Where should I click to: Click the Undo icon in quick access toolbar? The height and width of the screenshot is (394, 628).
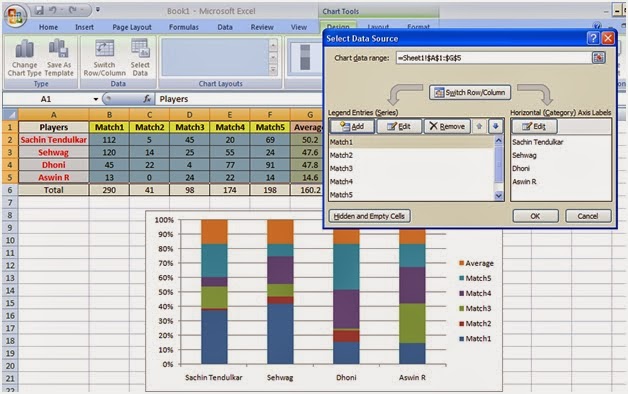click(x=52, y=10)
